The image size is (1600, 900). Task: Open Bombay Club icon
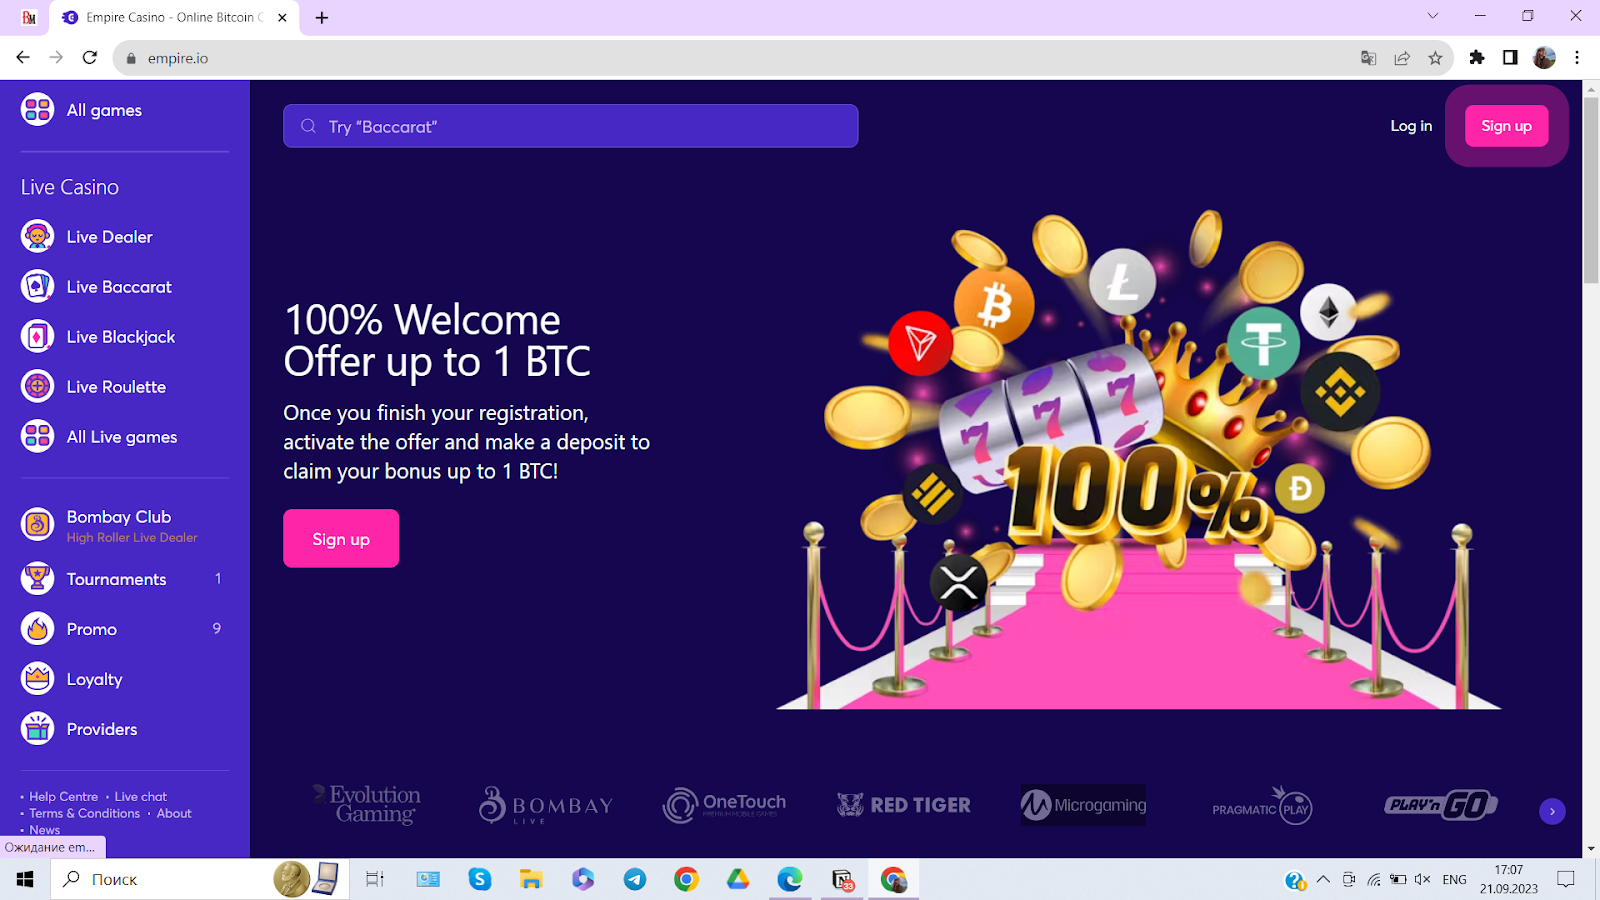click(x=37, y=523)
